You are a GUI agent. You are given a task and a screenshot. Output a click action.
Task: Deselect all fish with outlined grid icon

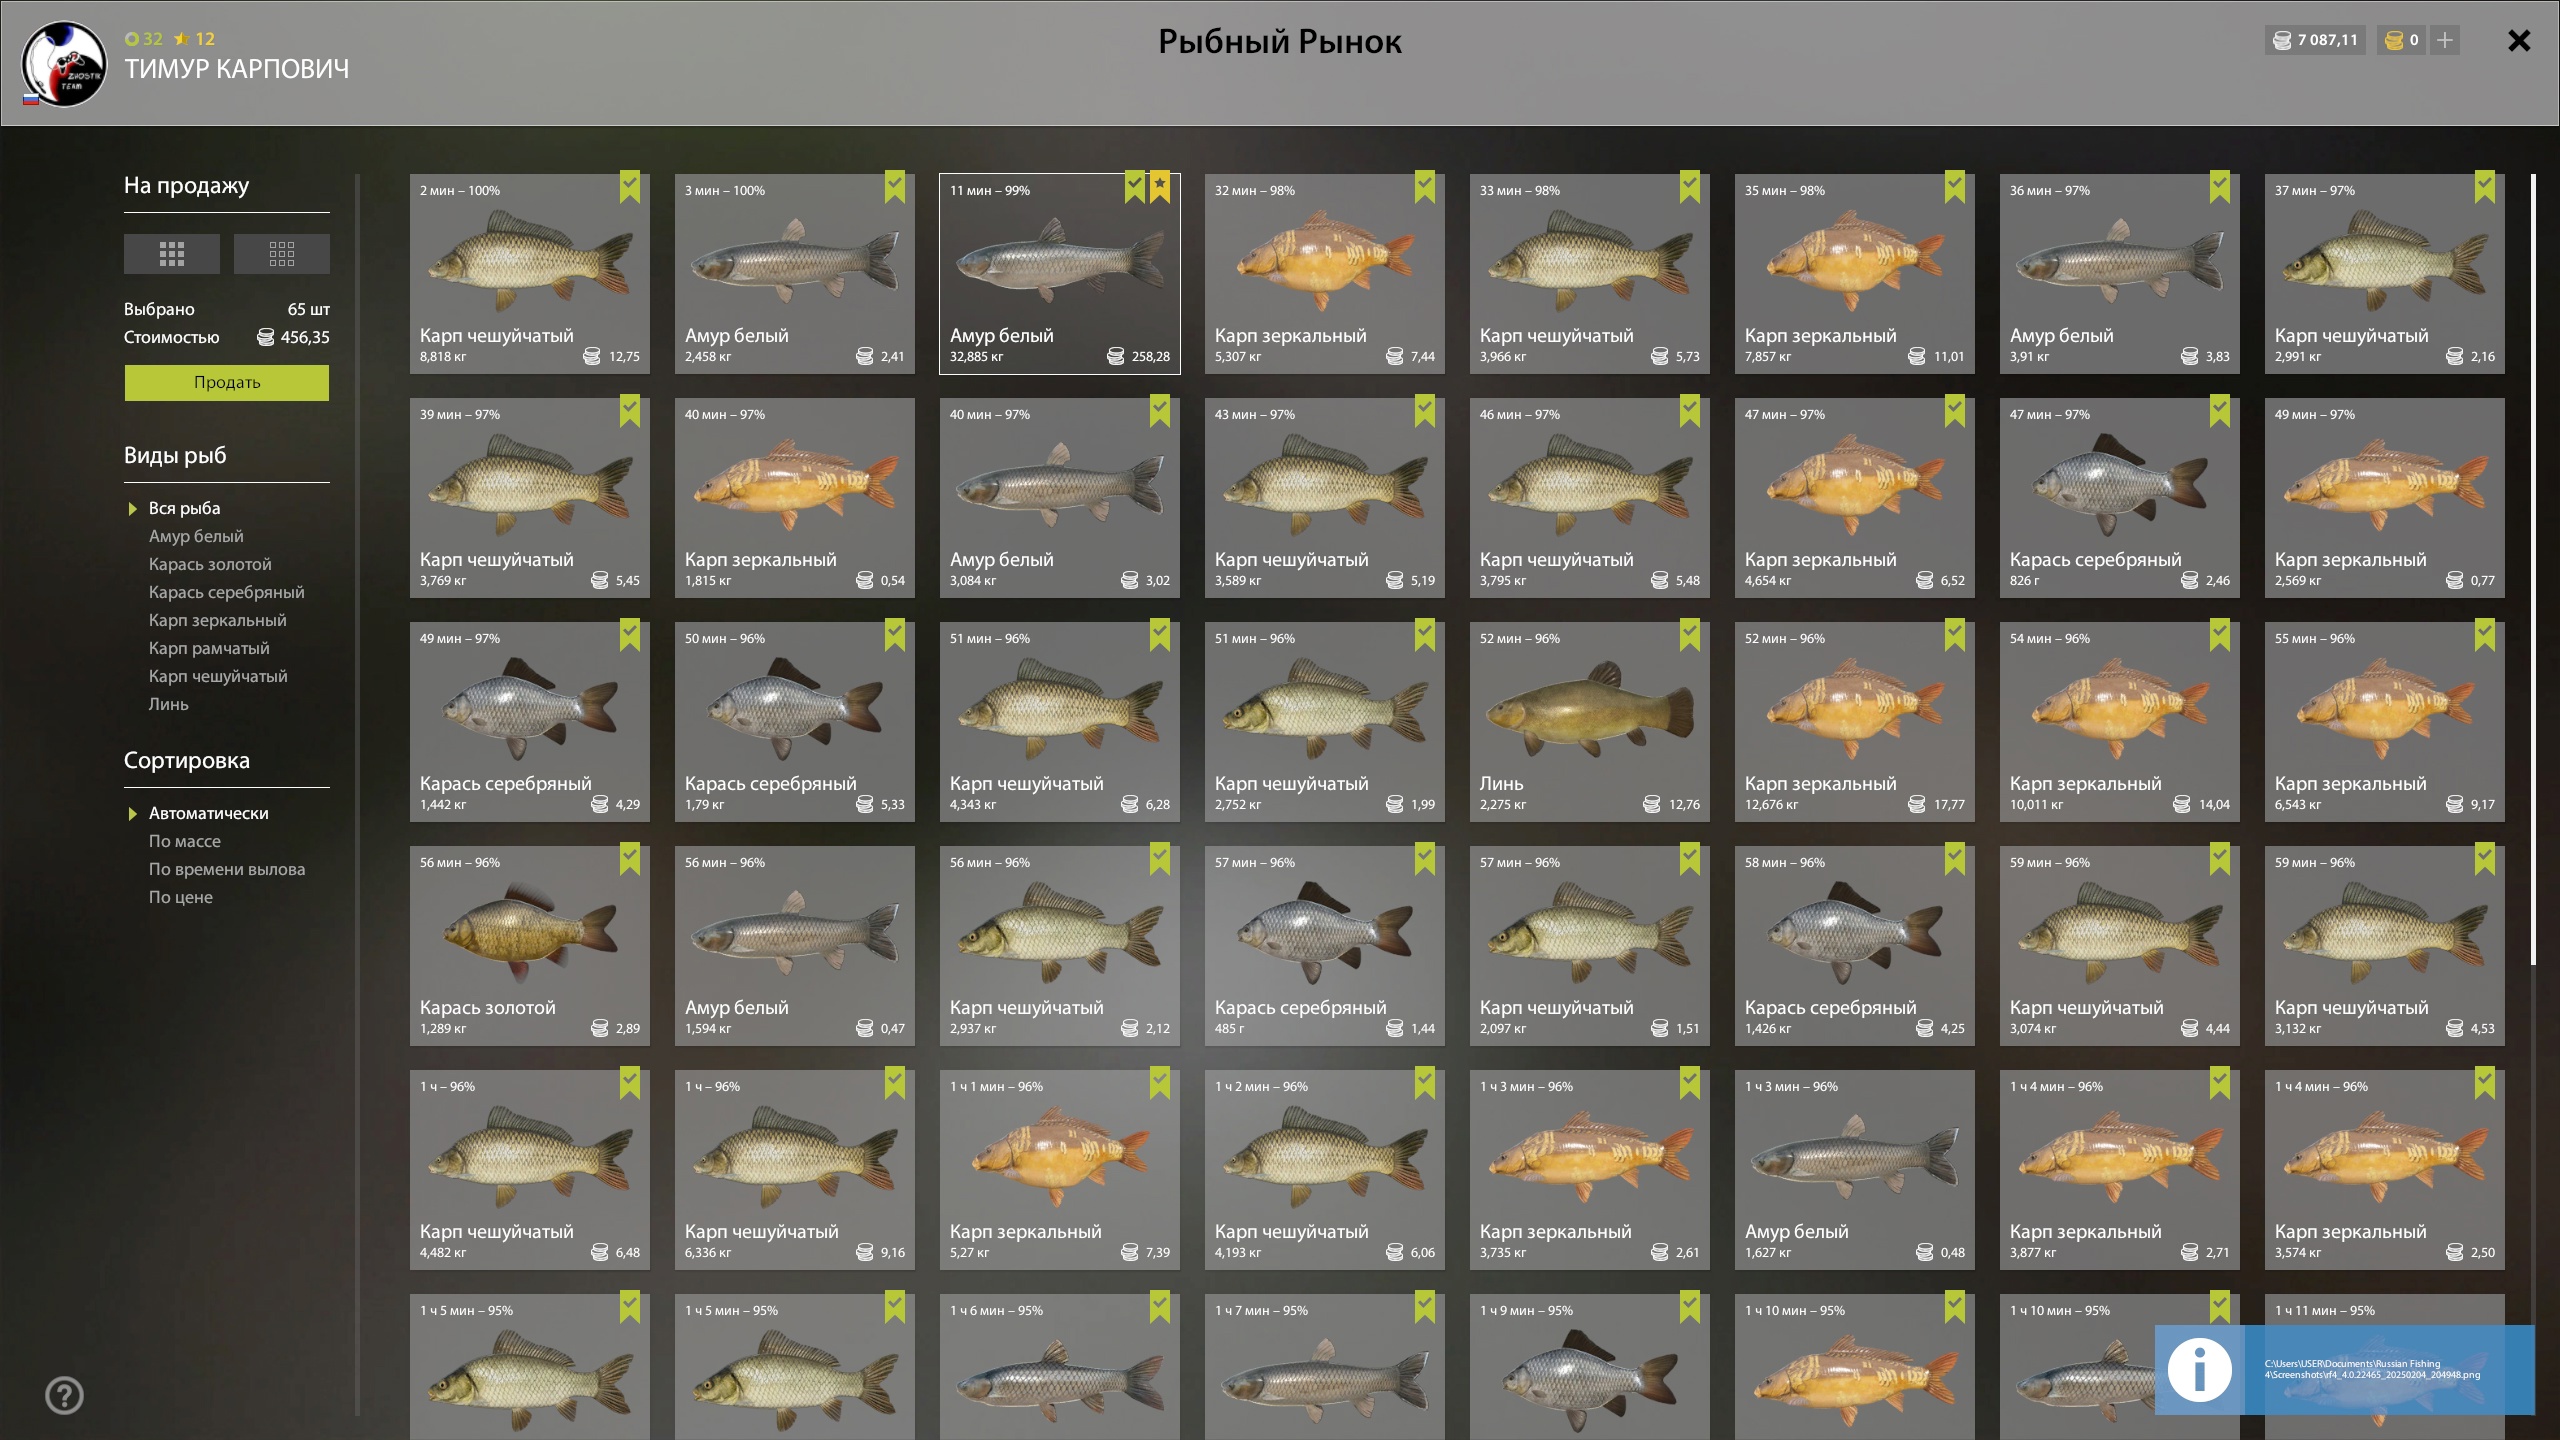click(x=281, y=254)
